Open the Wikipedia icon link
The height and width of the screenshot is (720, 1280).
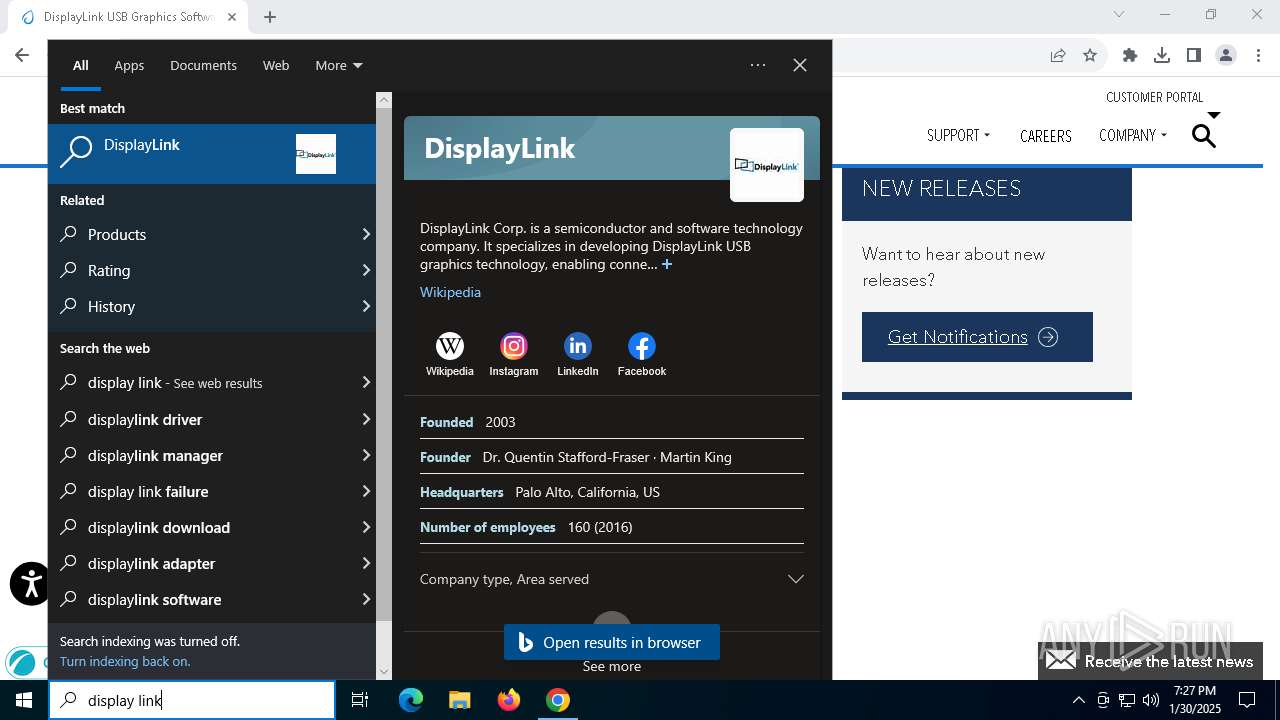pos(450,346)
